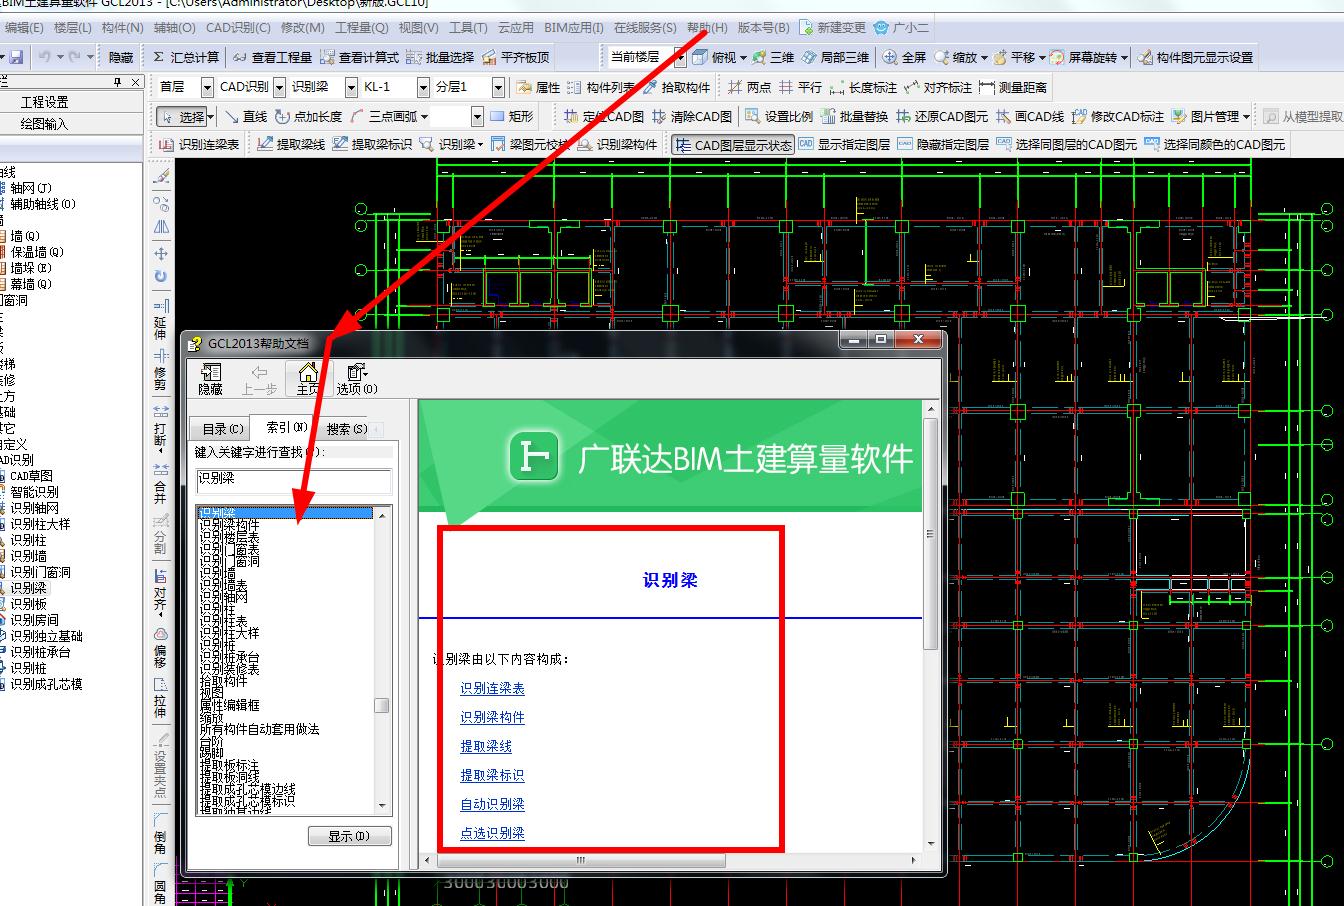Screen dimensions: 1344x906
Task: Open the 识别梁构件 help link
Action: [492, 717]
